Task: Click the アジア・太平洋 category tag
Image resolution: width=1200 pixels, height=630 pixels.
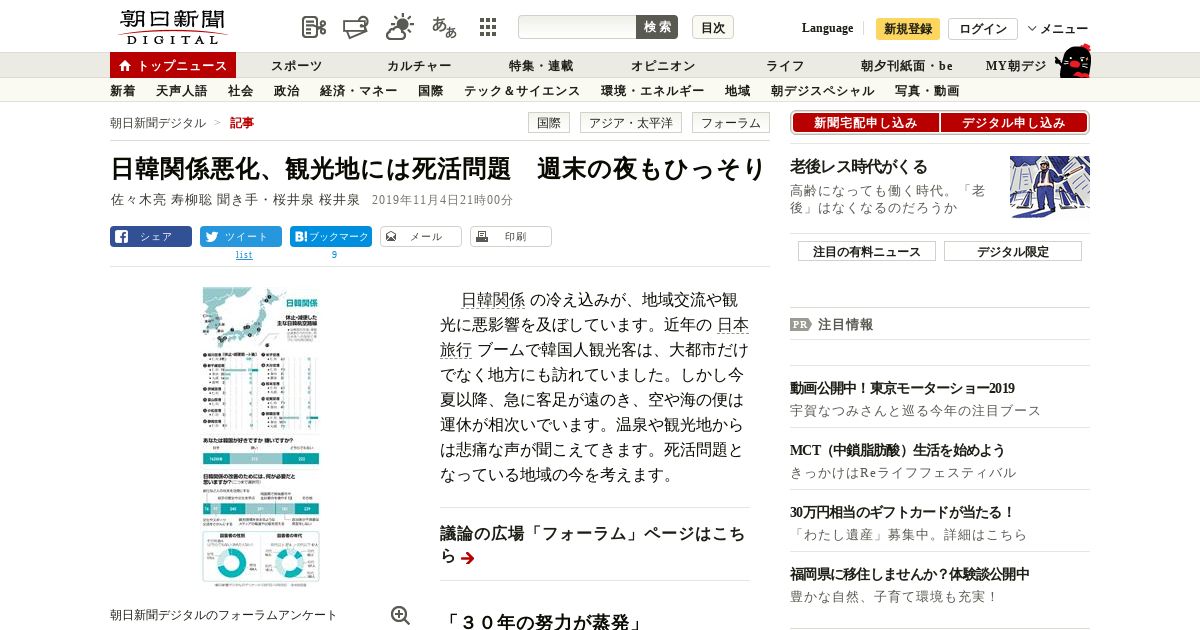Action: [631, 123]
